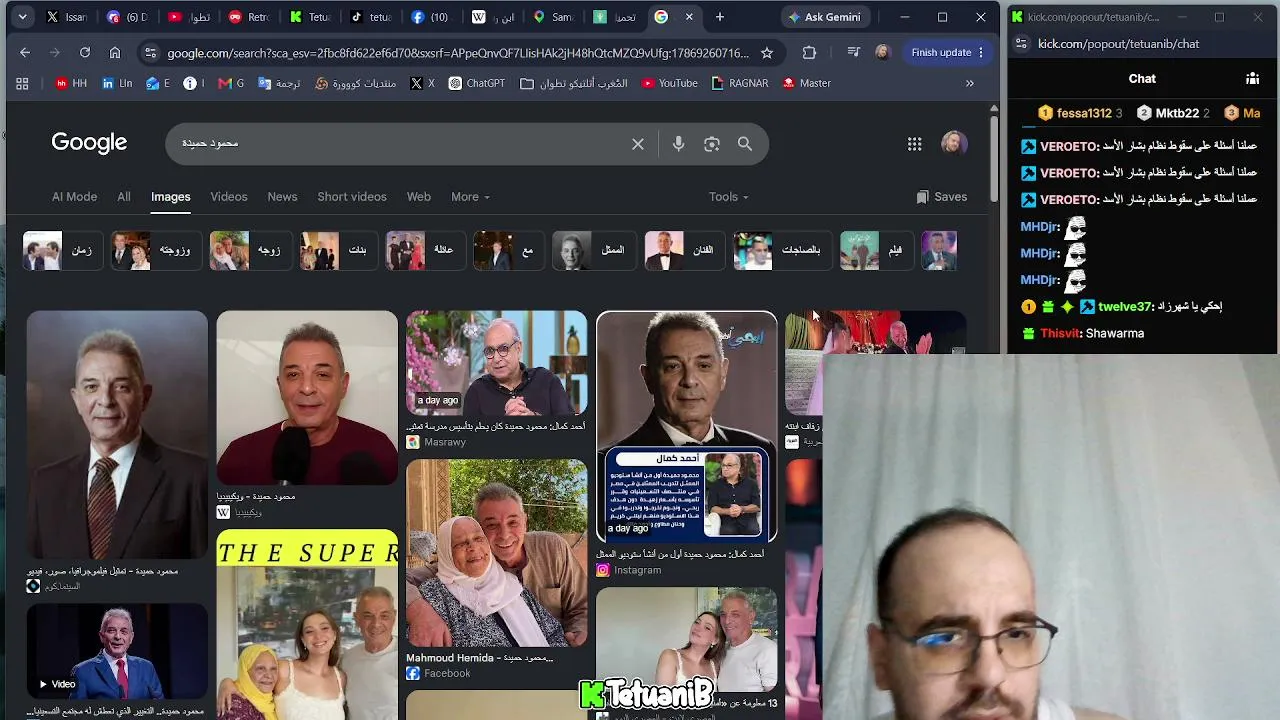Image resolution: width=1280 pixels, height=720 pixels.
Task: Open the Finish update menu
Action: [947, 53]
